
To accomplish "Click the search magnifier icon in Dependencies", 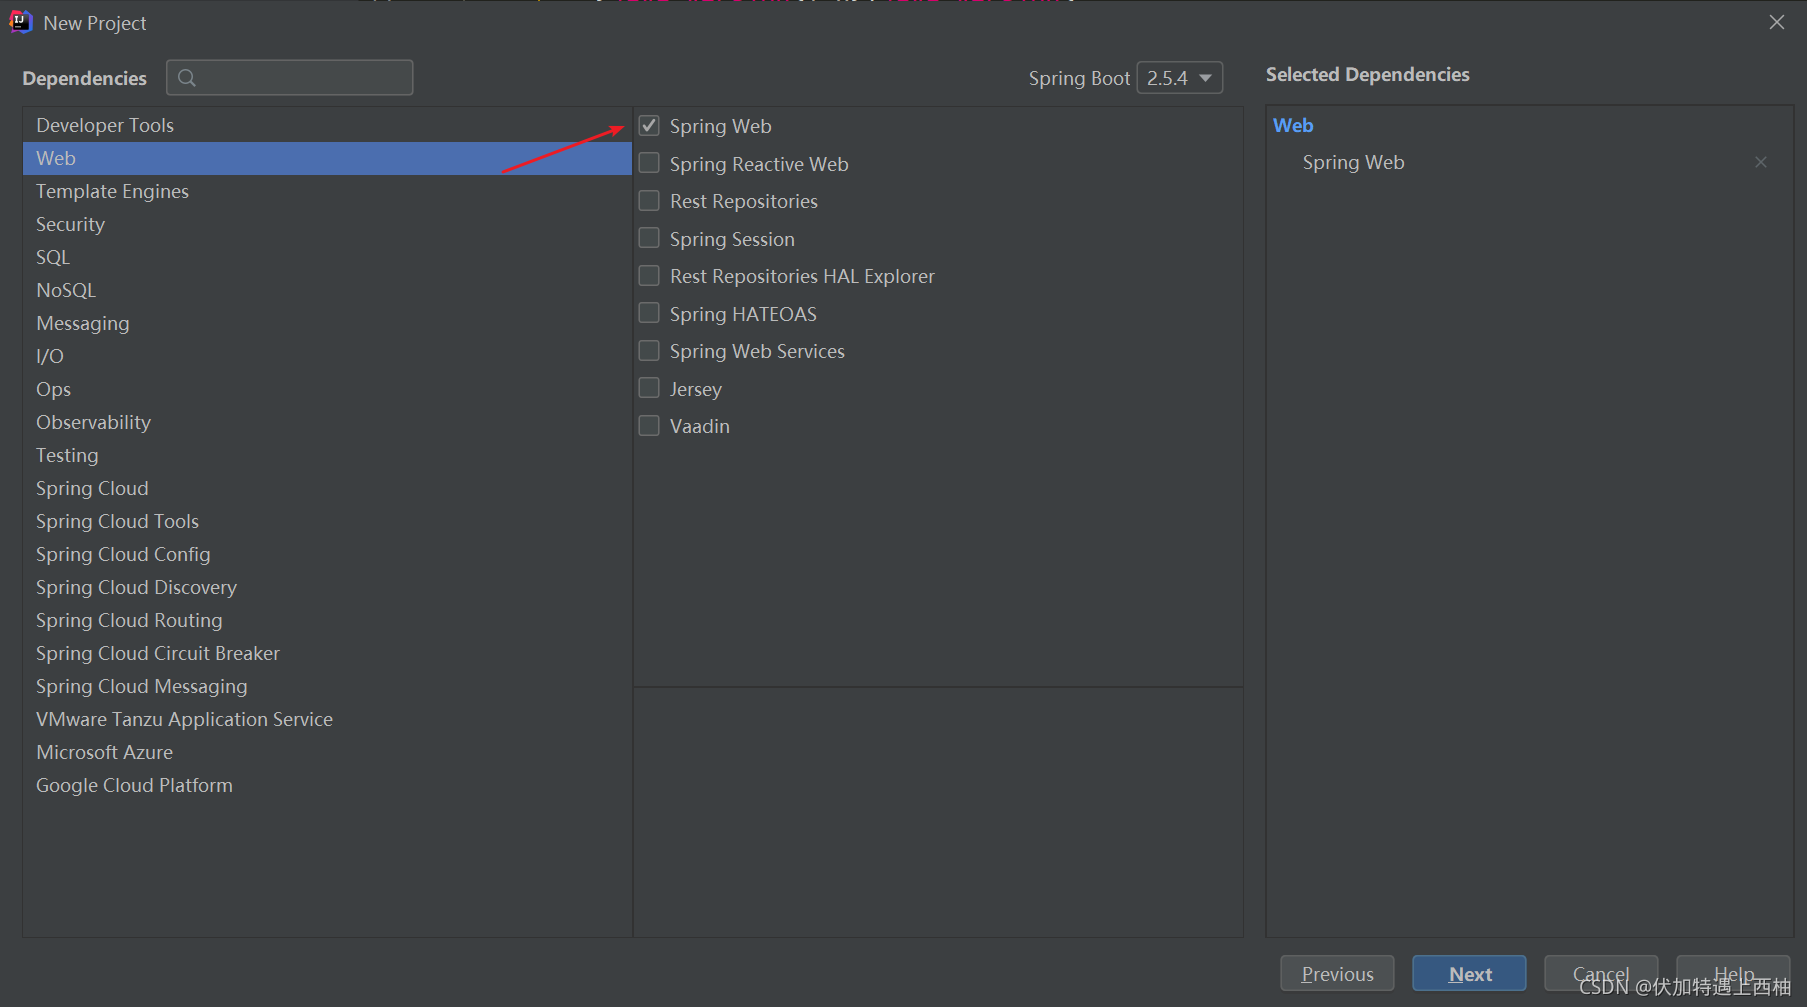I will tap(186, 78).
